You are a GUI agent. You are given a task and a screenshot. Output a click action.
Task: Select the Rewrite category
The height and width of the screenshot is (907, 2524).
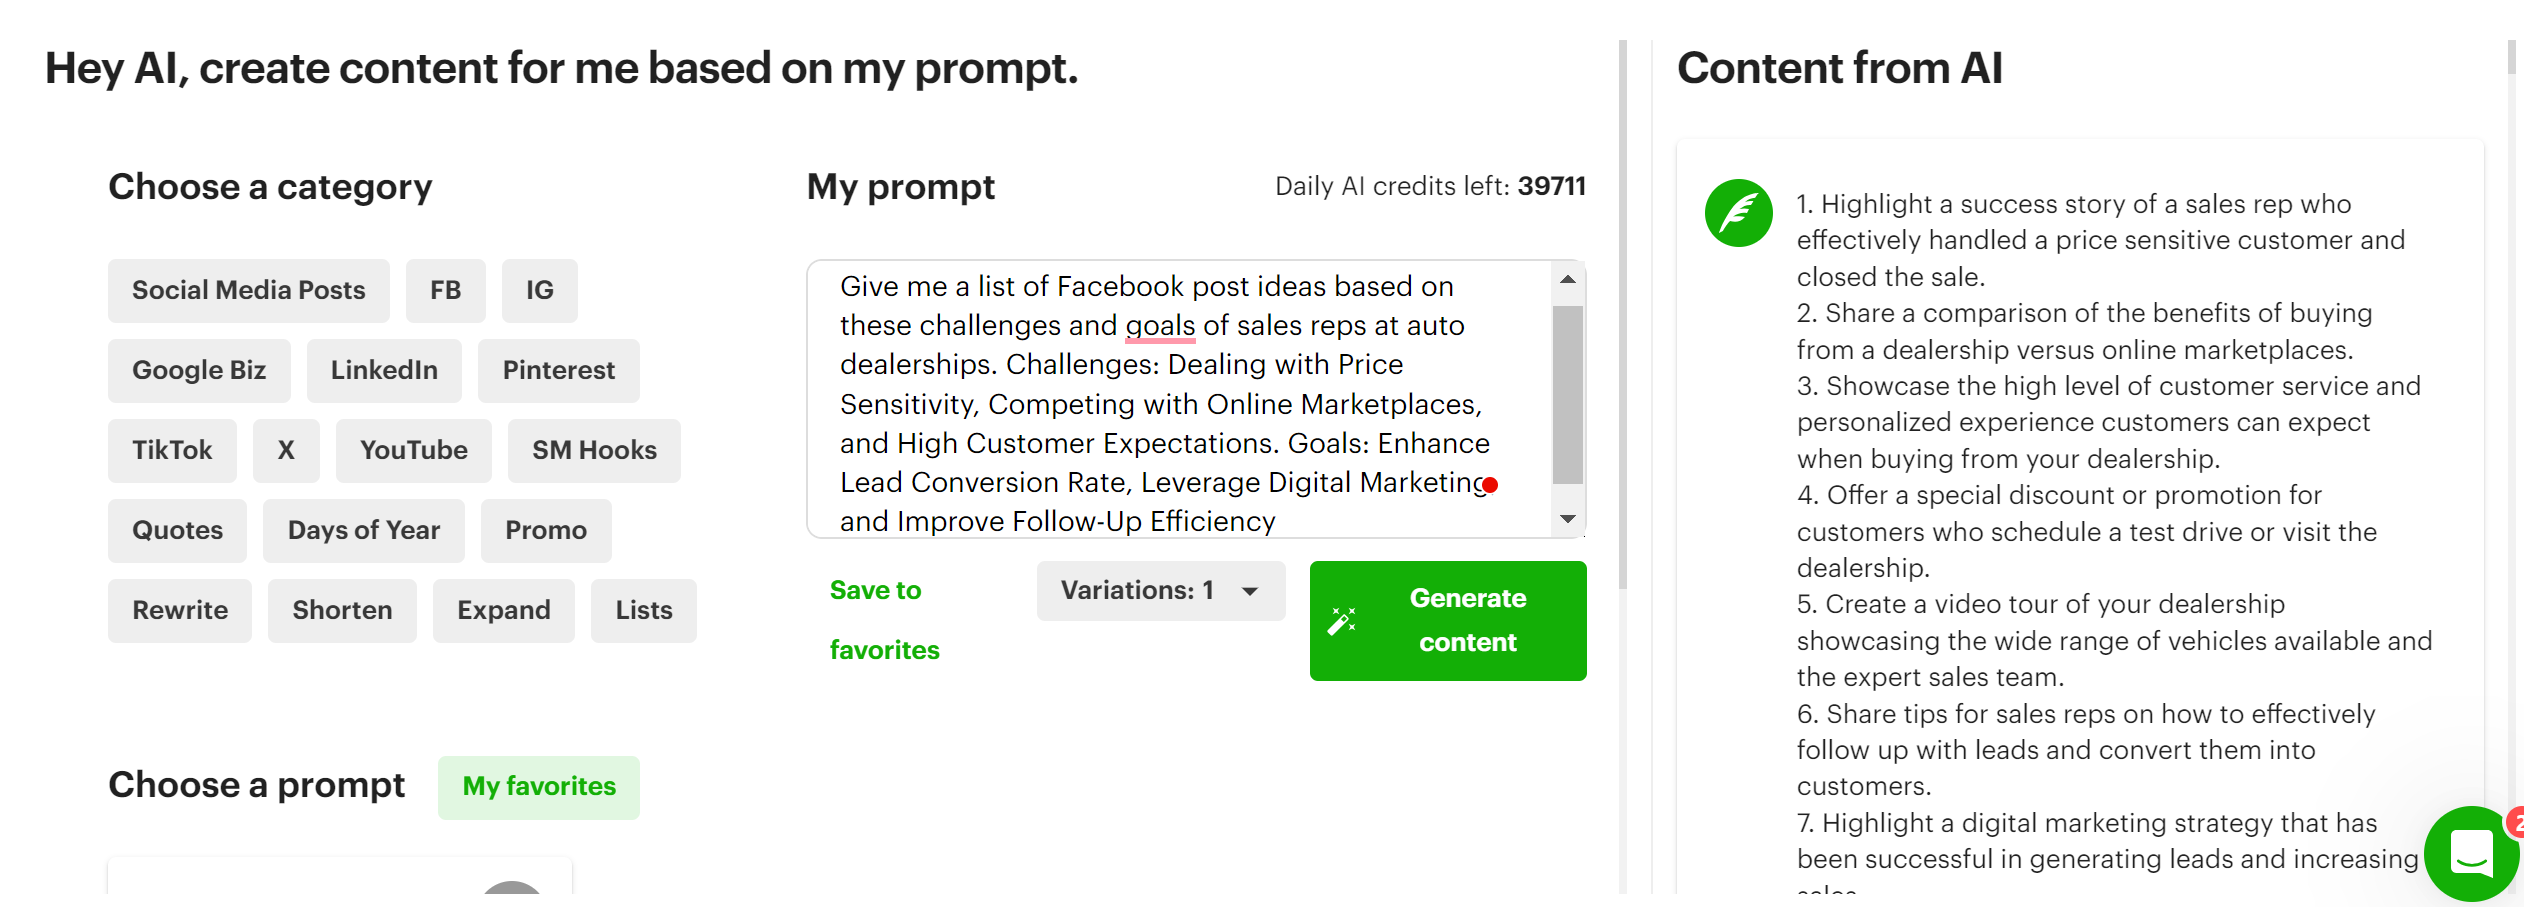tap(179, 610)
